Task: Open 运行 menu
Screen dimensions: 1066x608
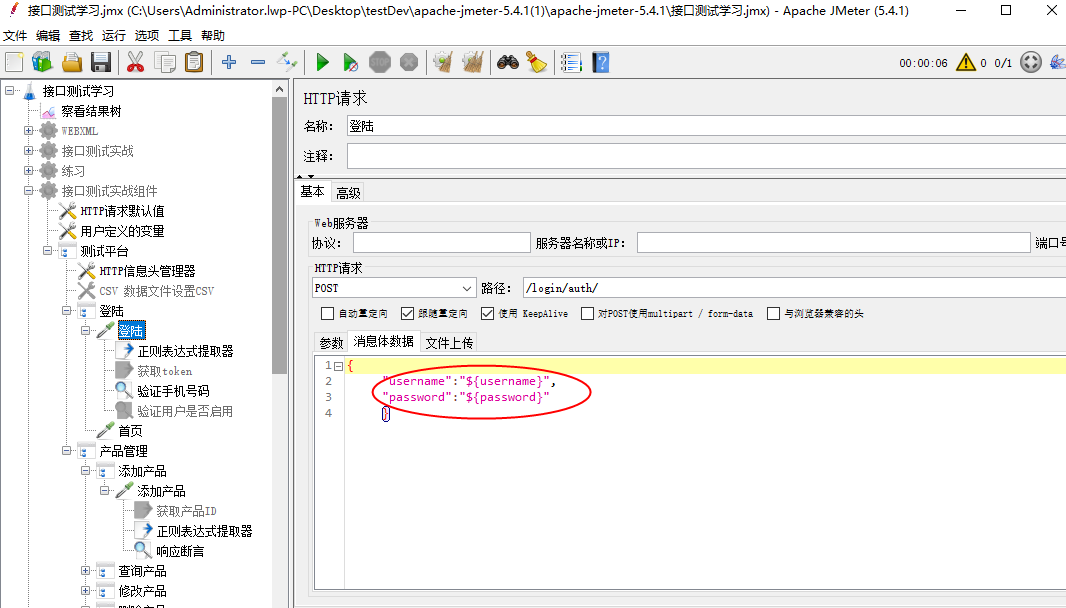Action: pos(114,35)
